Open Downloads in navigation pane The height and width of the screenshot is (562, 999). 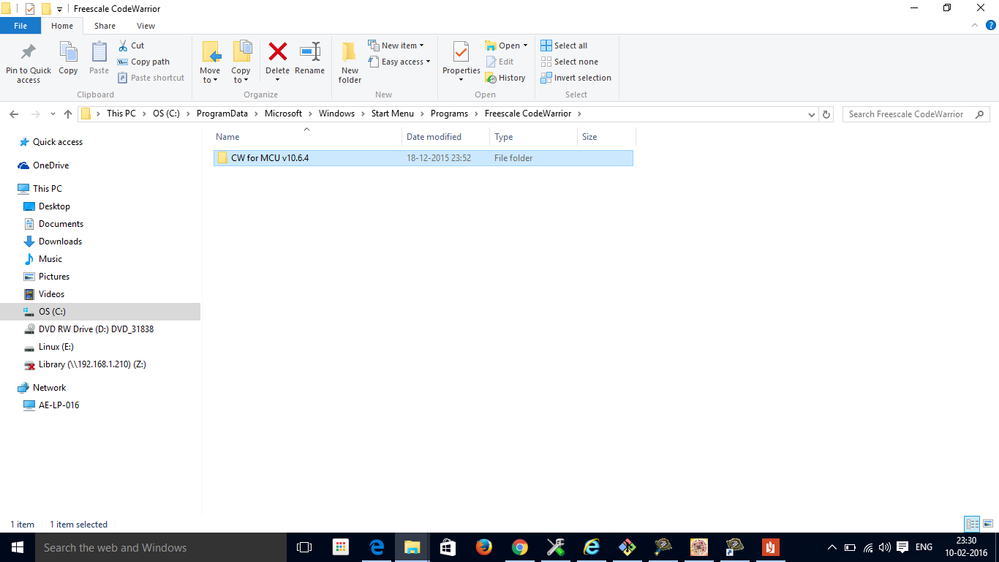(60, 241)
